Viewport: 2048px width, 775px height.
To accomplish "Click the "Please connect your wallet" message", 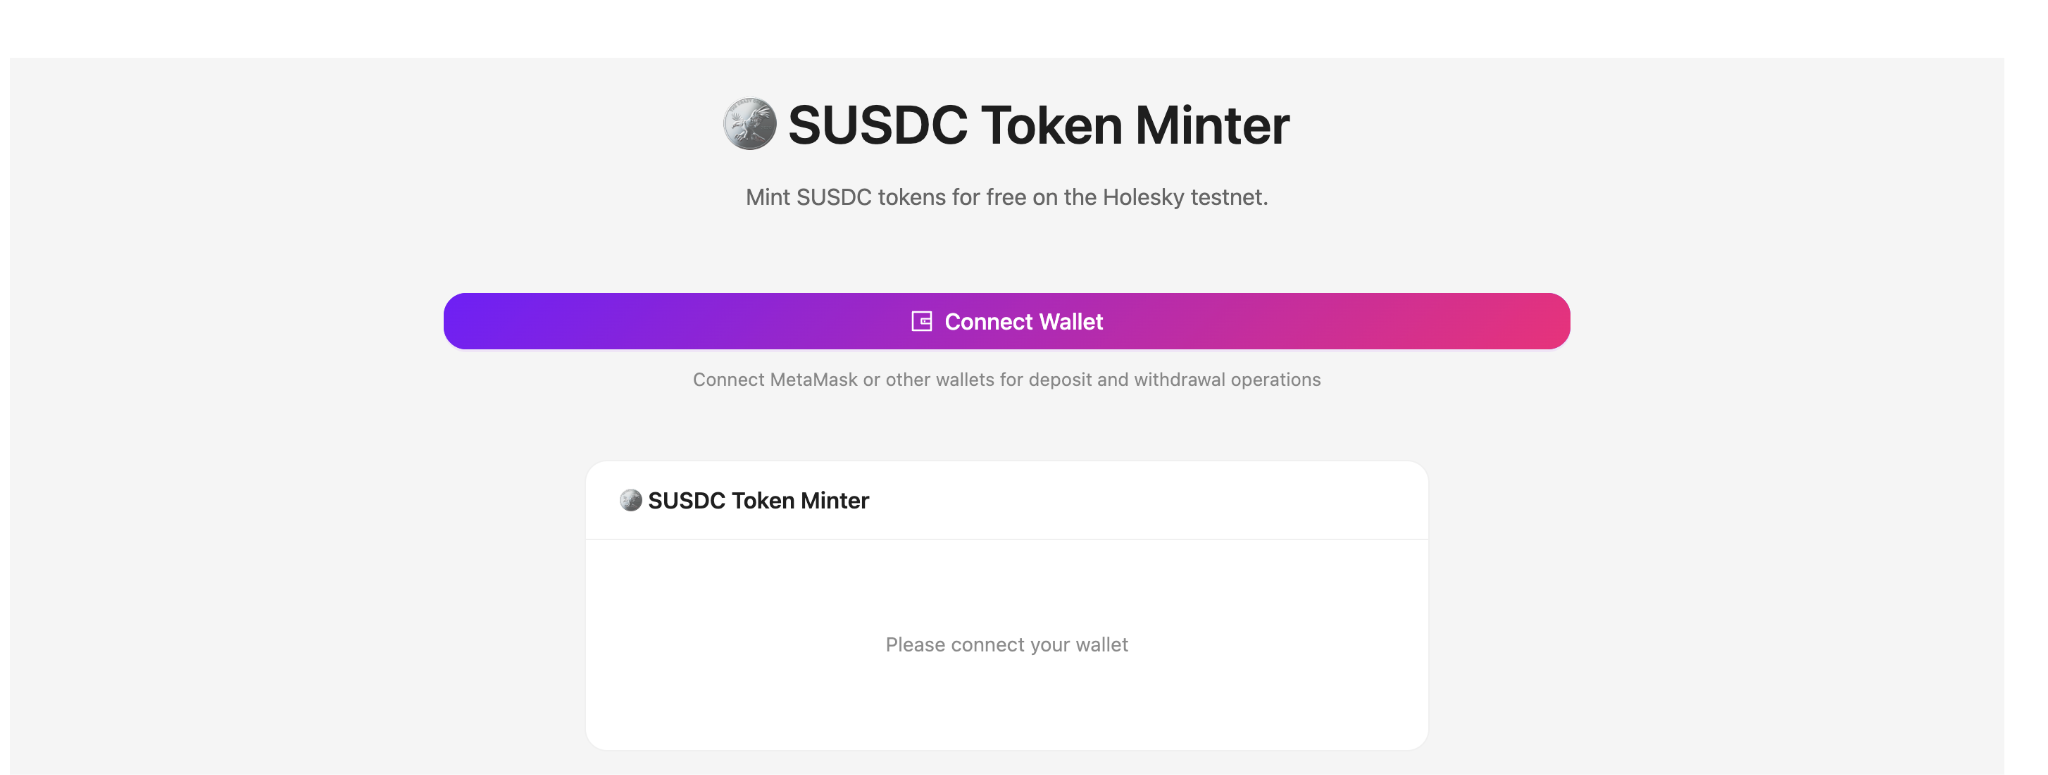I will (x=1006, y=645).
